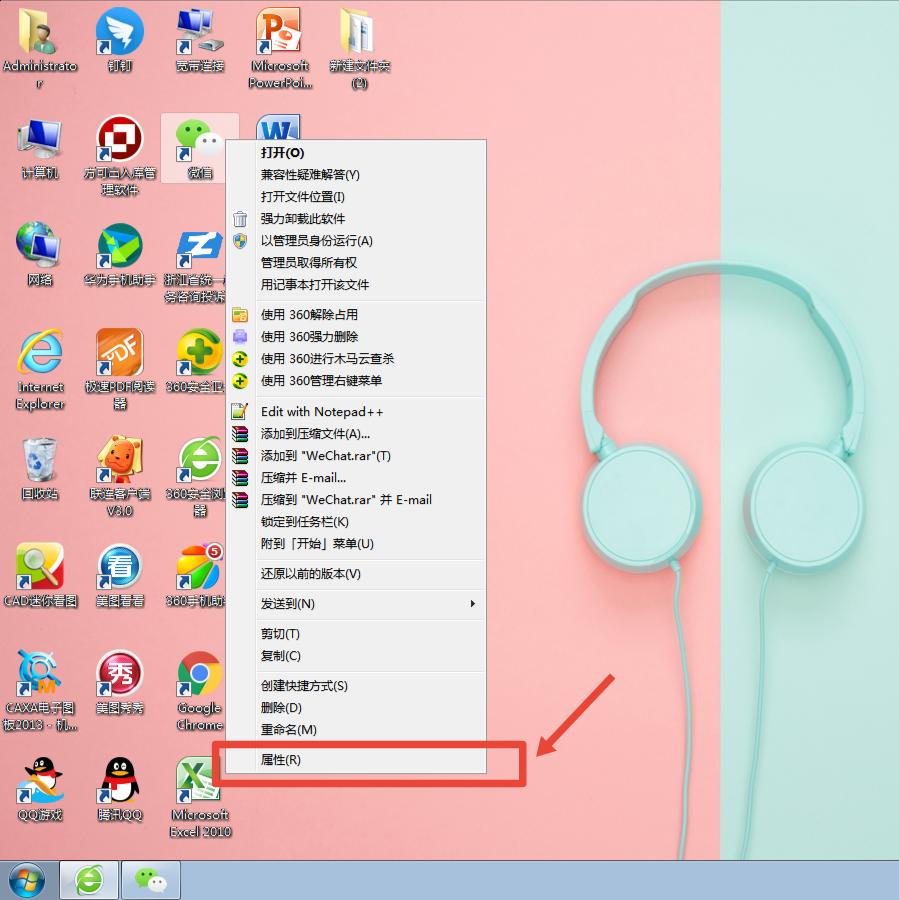Image resolution: width=899 pixels, height=900 pixels.
Task: Choose 锁定到任务栏(K) menu entry
Action: [356, 522]
